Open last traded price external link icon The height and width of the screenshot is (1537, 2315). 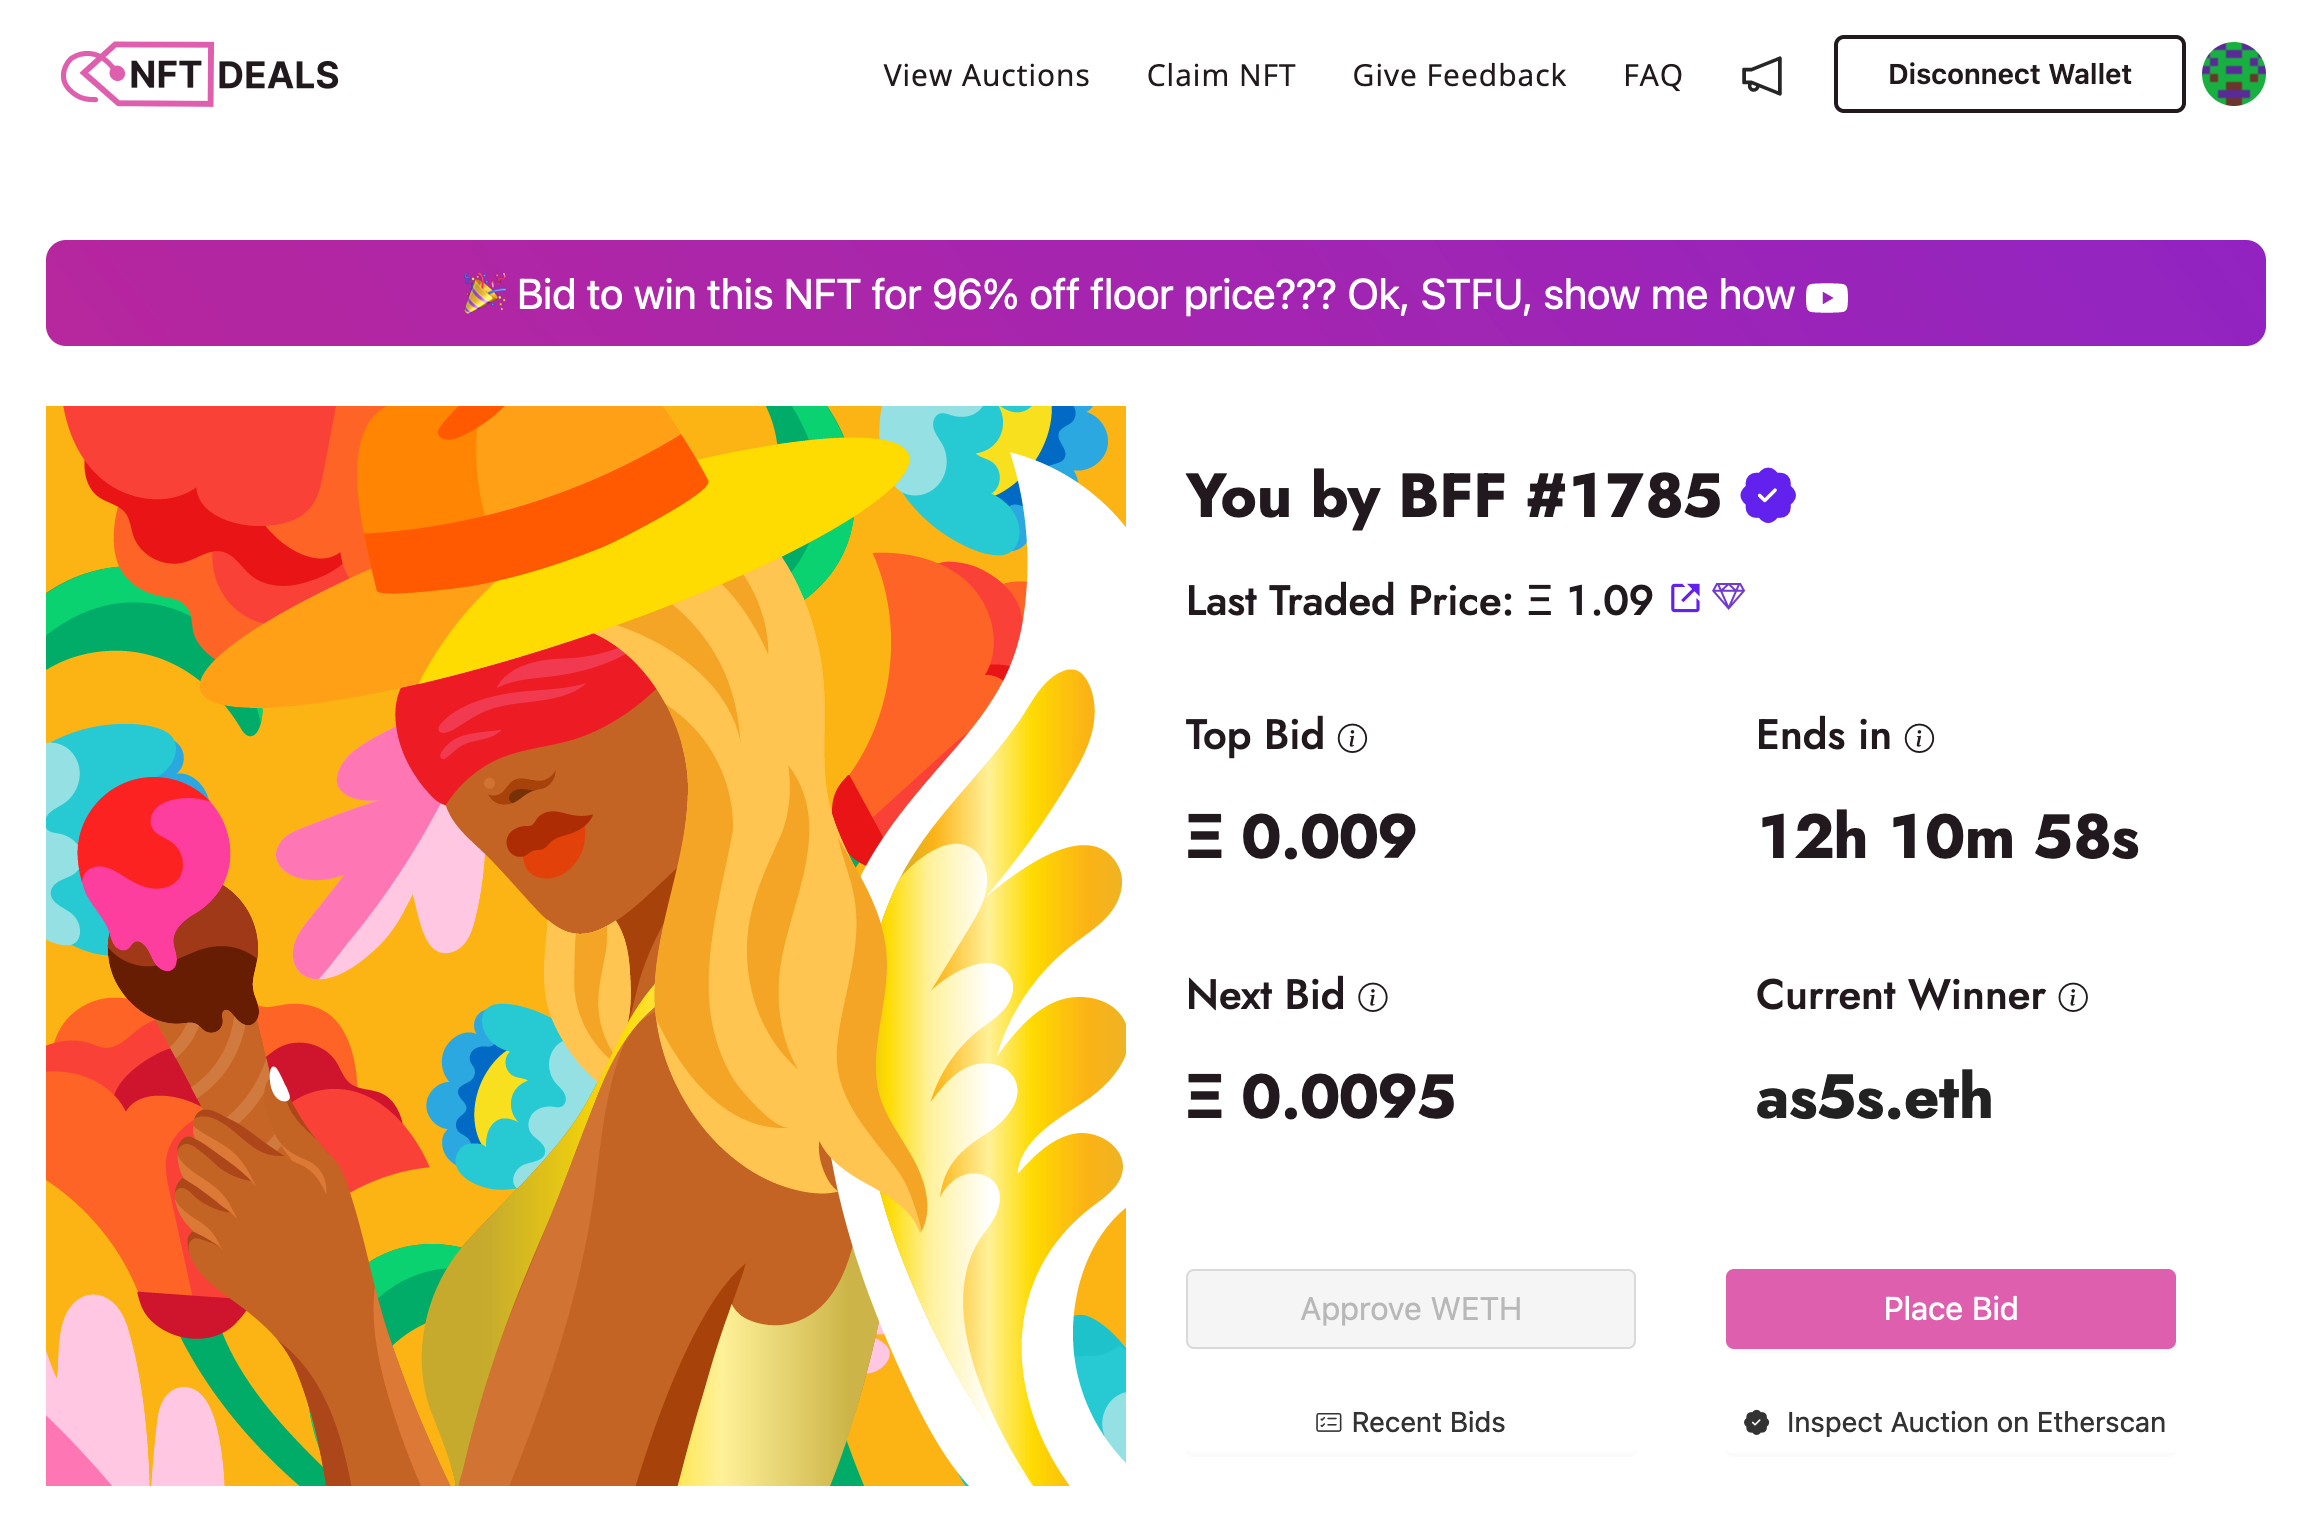pyautogui.click(x=1685, y=598)
